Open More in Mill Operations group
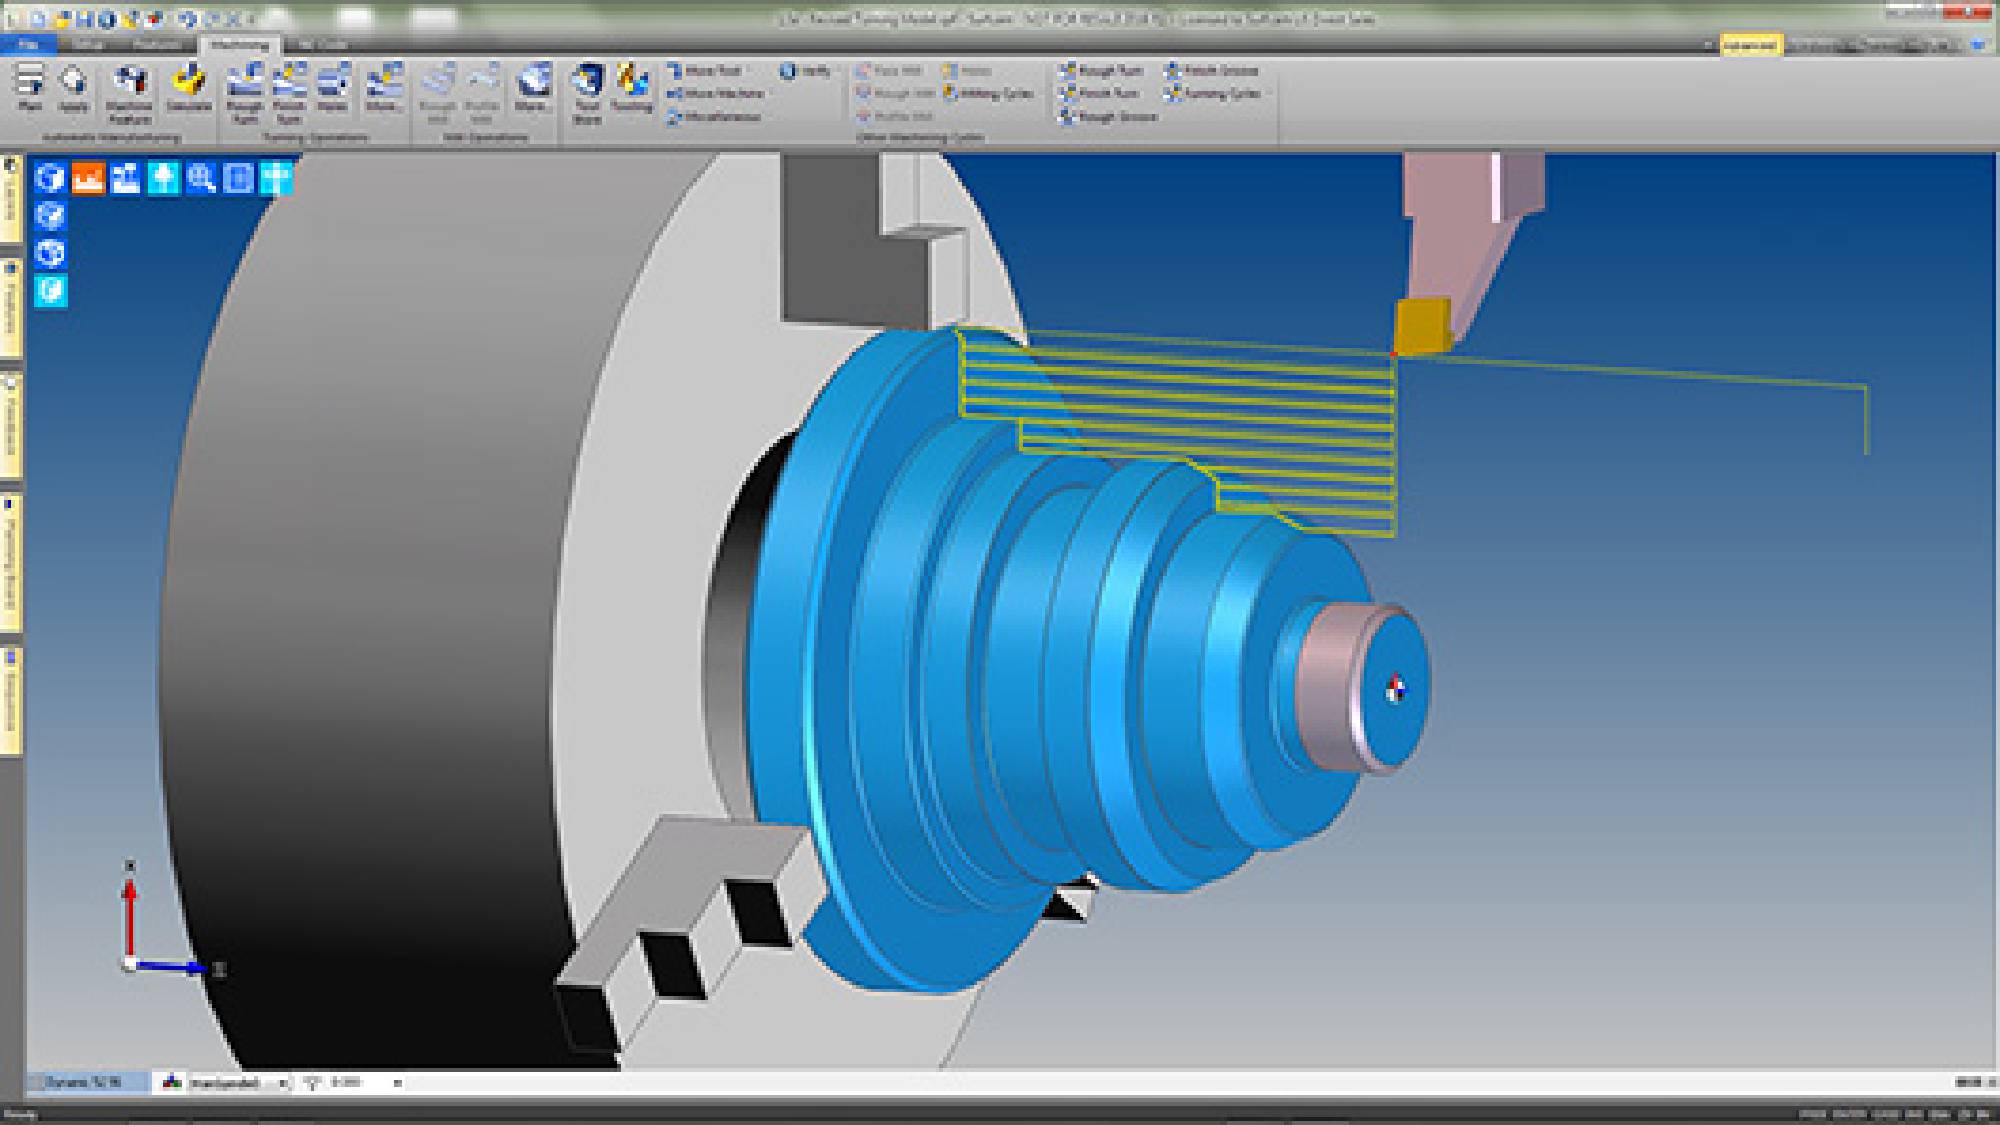The height and width of the screenshot is (1125, 2000). point(532,87)
